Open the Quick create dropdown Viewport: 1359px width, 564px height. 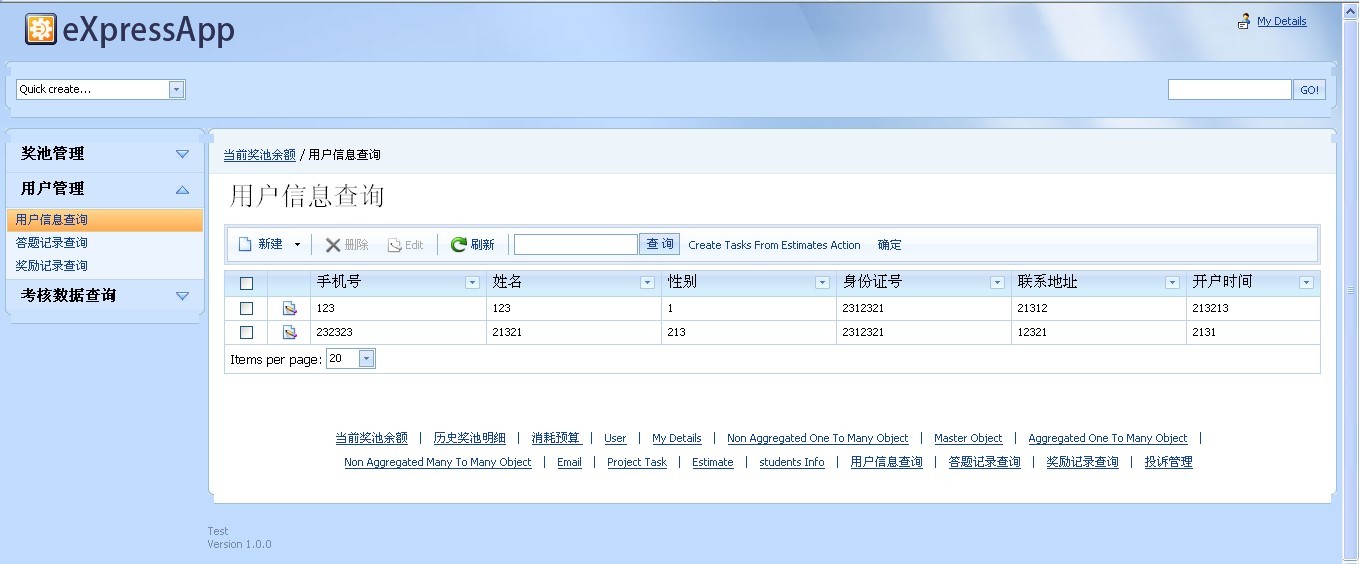tap(177, 90)
